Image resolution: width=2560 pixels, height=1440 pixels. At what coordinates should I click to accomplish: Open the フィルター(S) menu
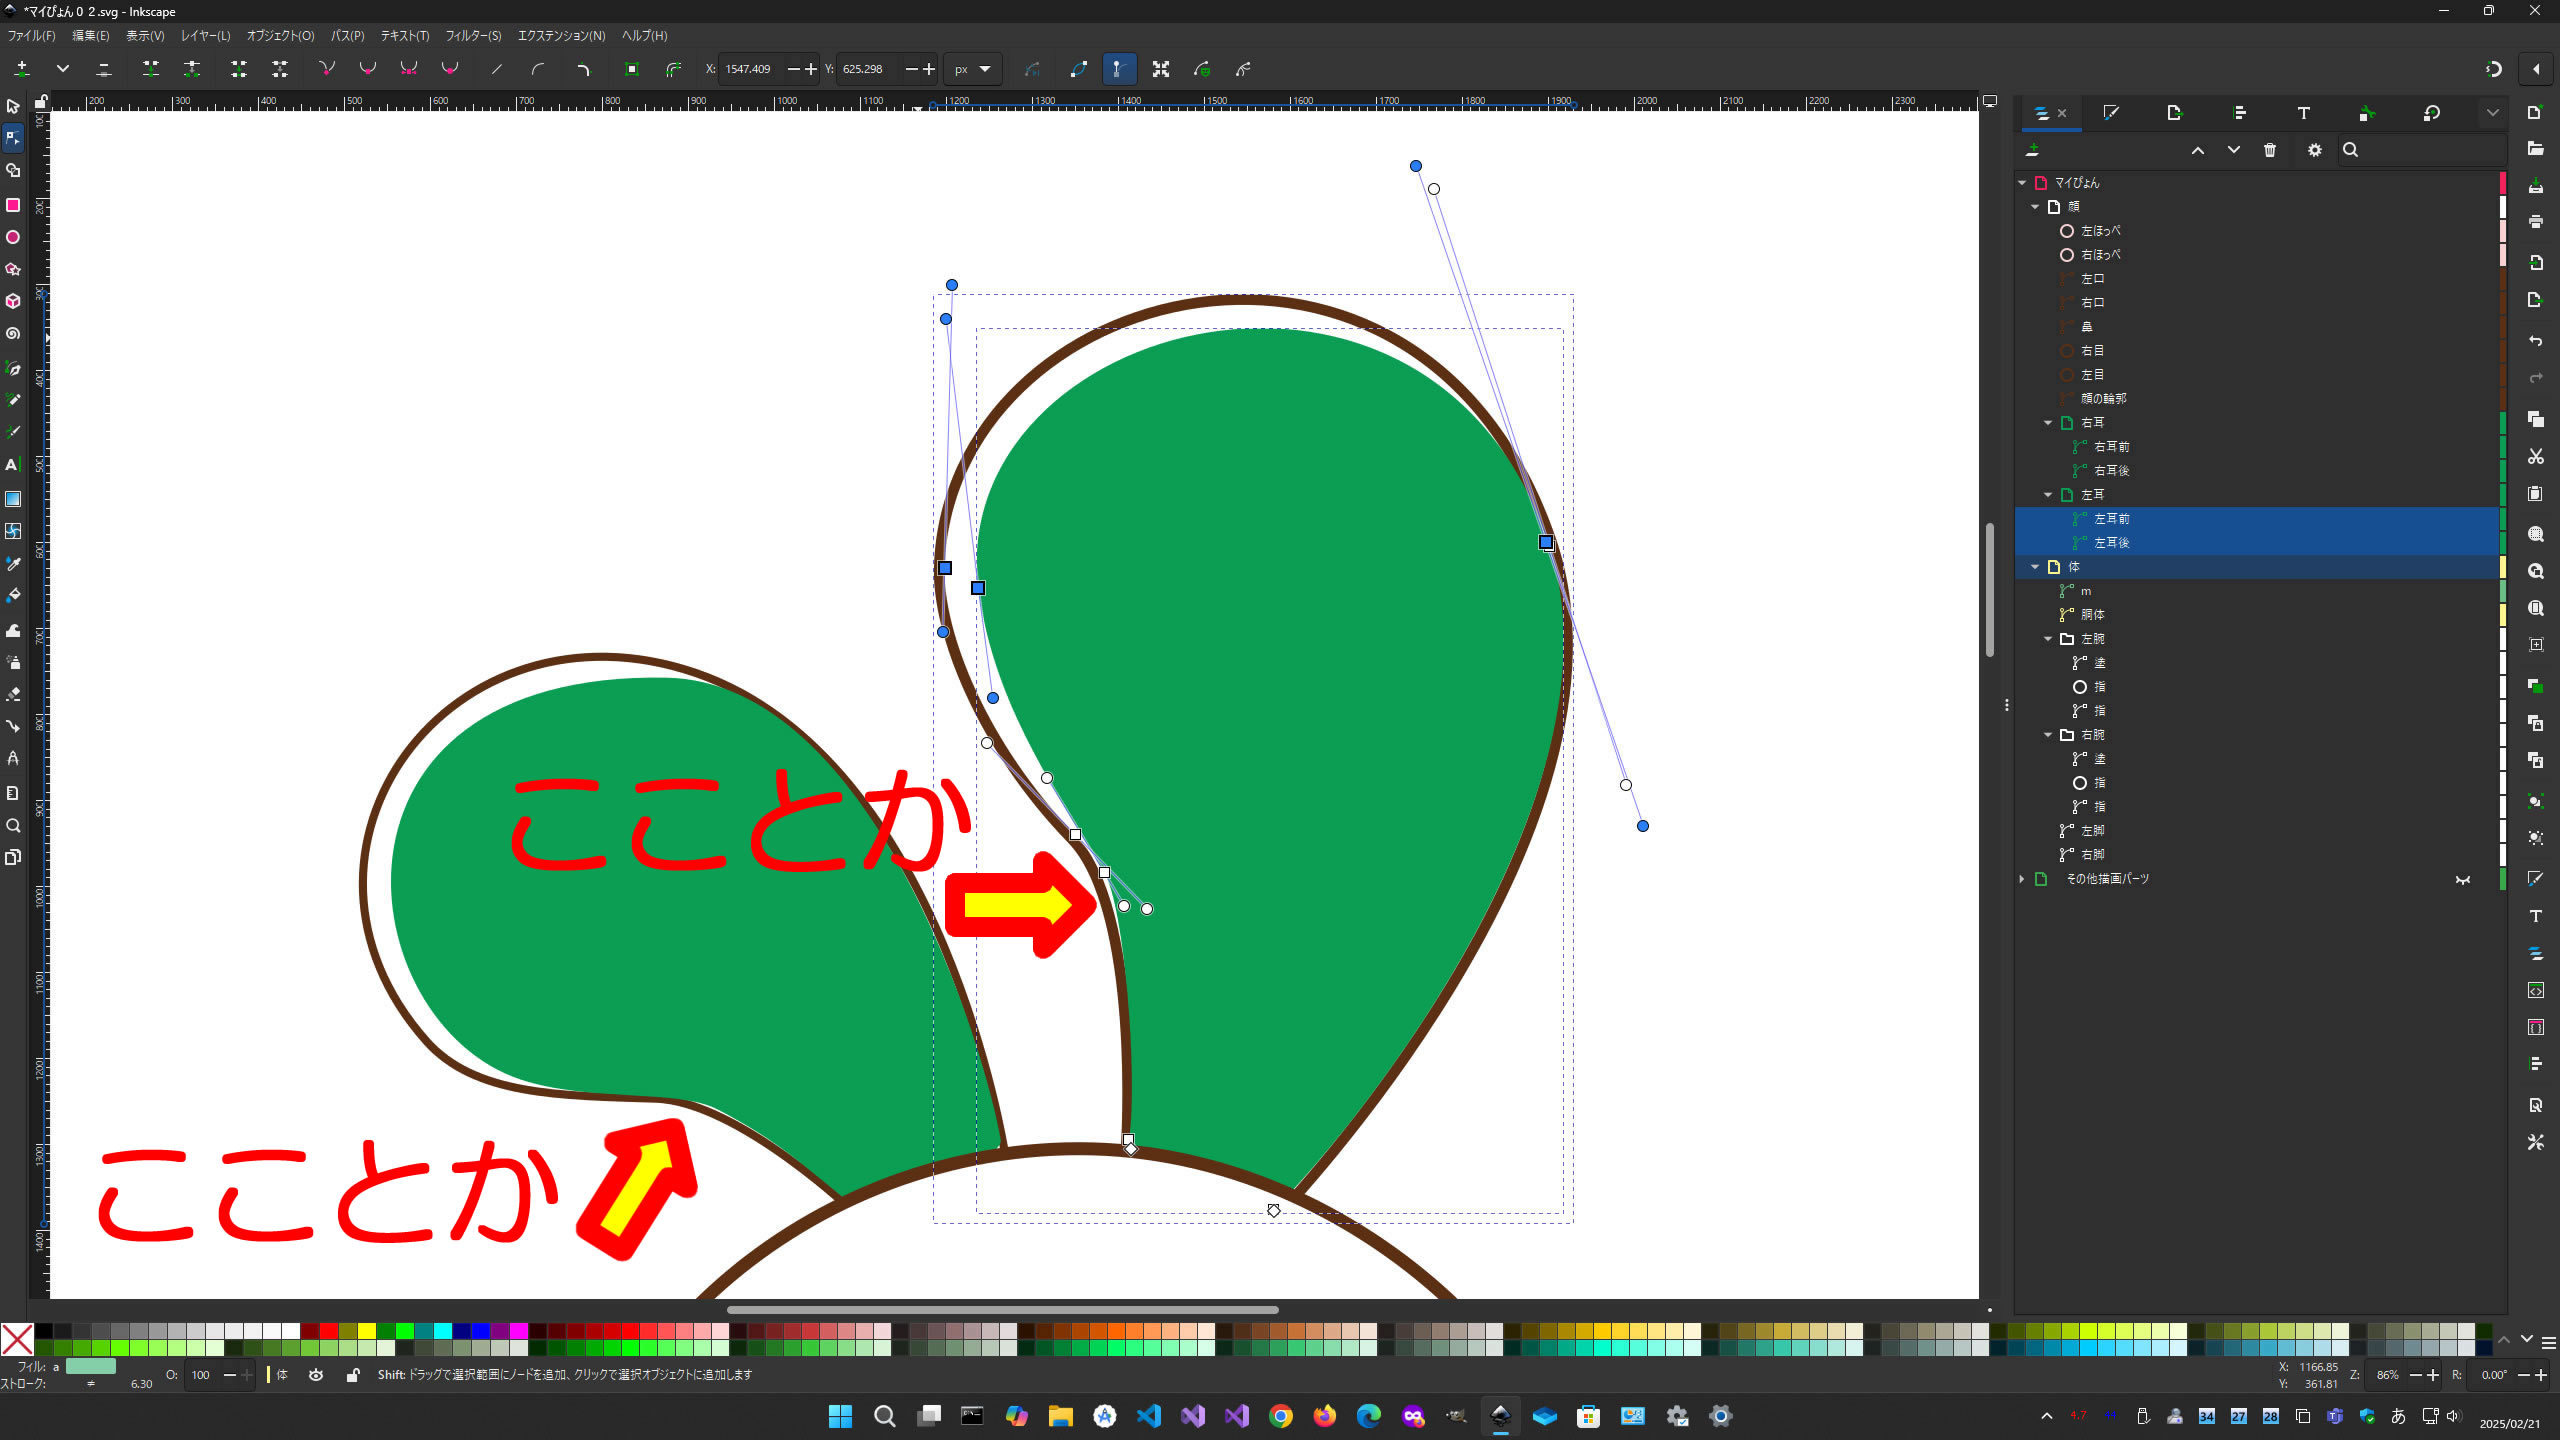(473, 36)
